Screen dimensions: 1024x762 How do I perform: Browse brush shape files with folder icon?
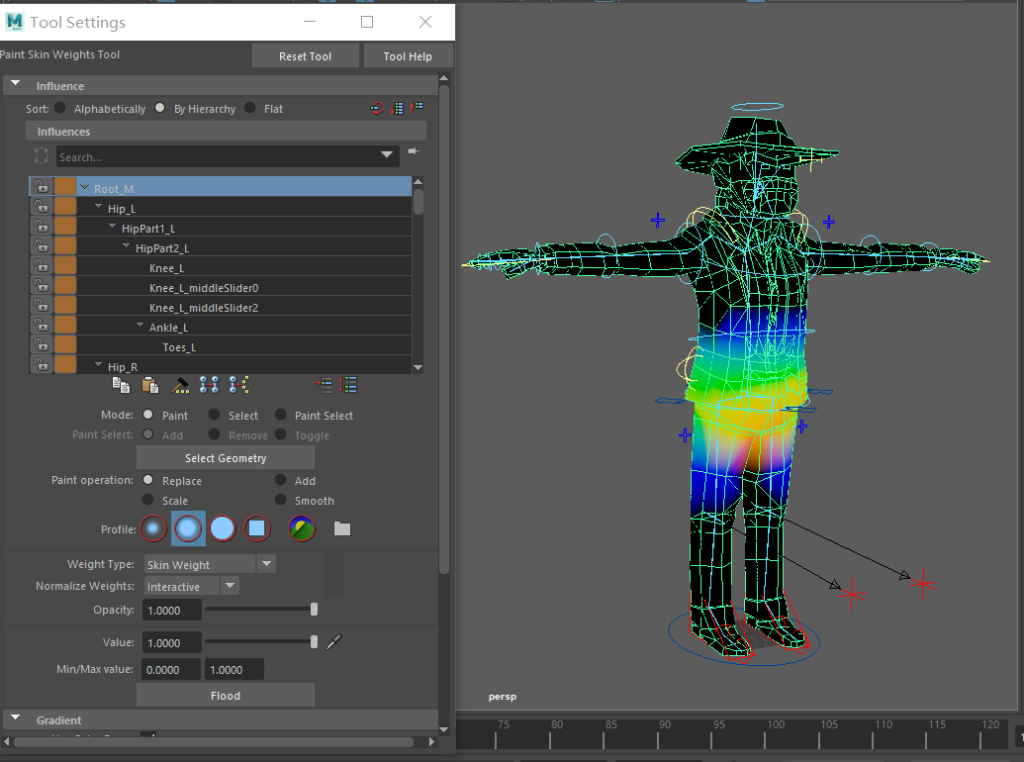coord(342,528)
